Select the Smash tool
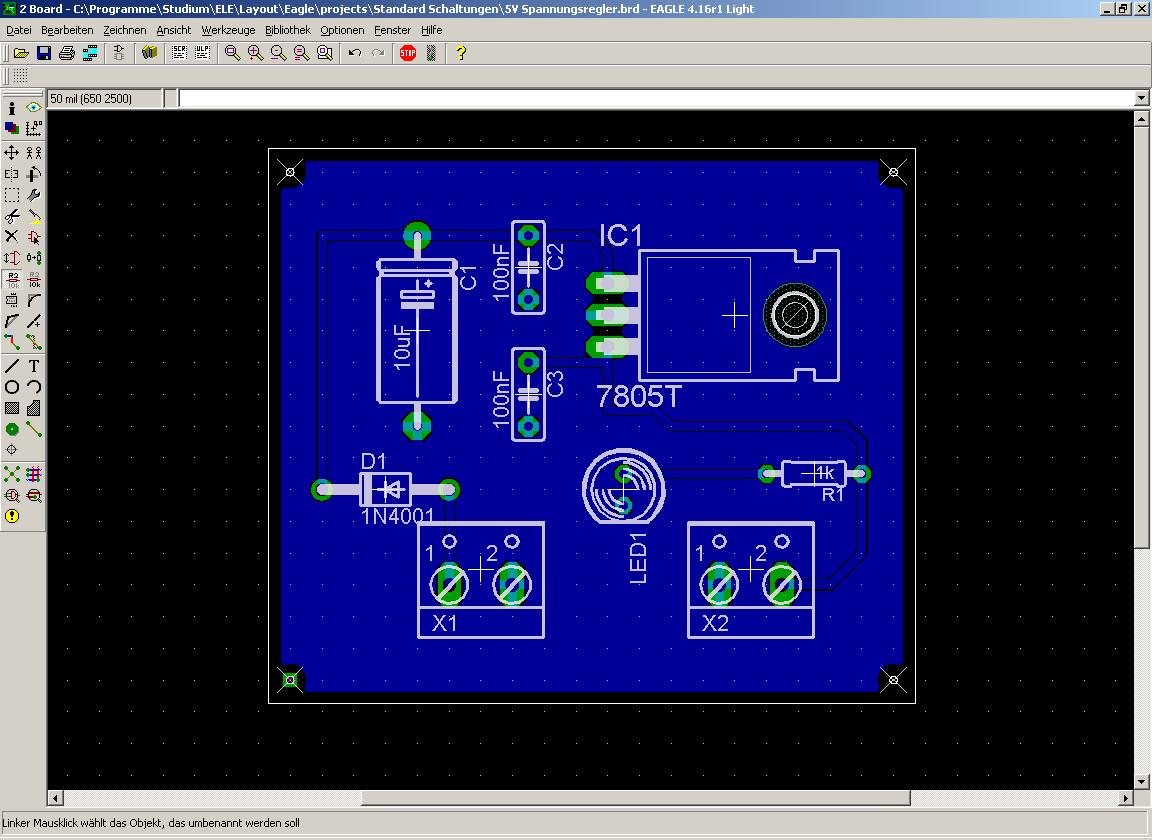Image resolution: width=1152 pixels, height=840 pixels. 12,300
